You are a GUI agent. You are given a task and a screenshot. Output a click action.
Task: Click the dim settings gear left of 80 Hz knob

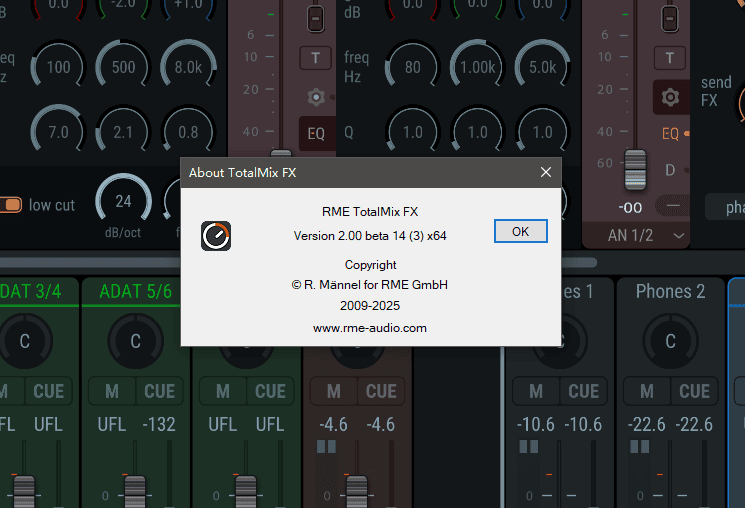(x=316, y=97)
